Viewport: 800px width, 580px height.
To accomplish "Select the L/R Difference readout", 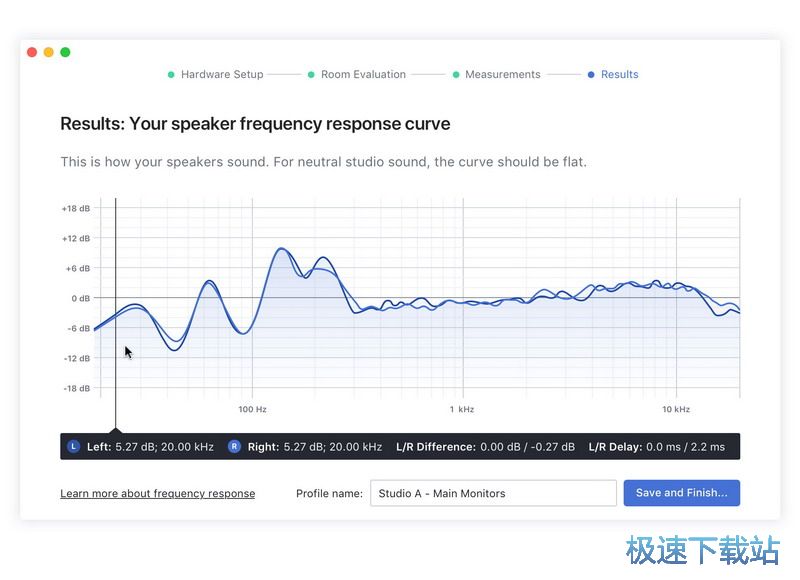I will tap(485, 447).
